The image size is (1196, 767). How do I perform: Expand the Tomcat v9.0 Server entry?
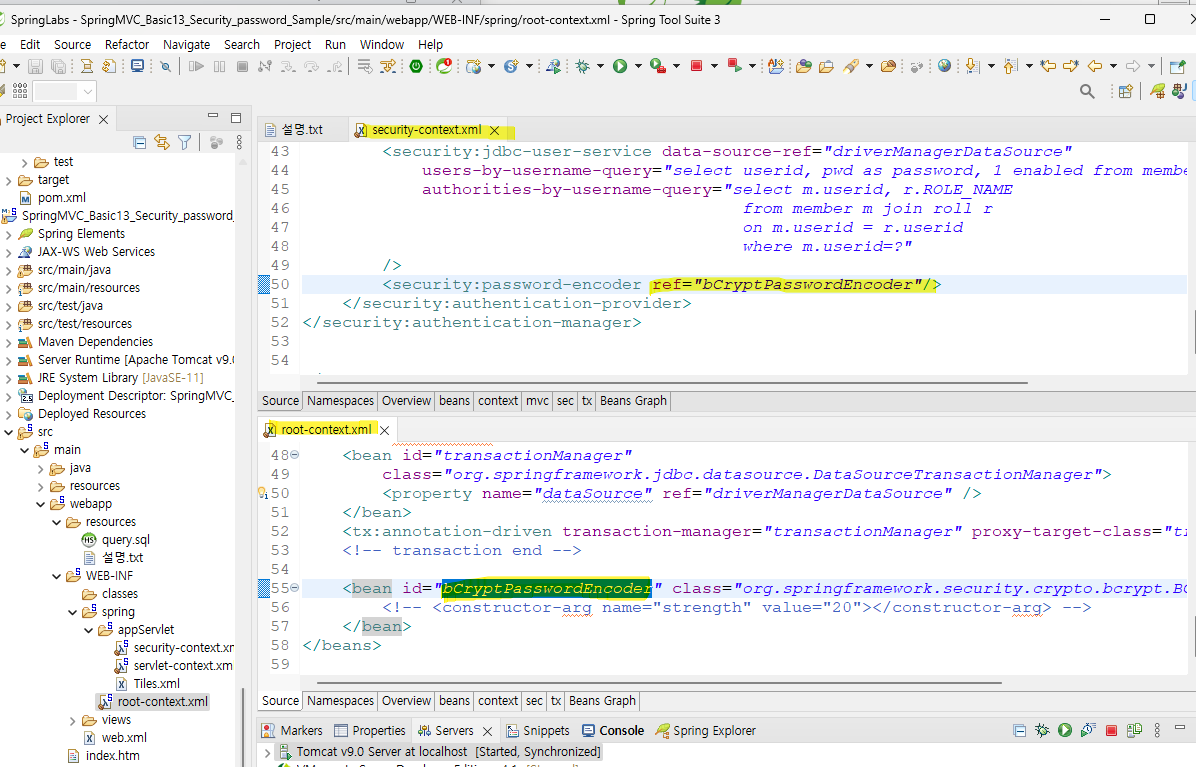(x=267, y=753)
